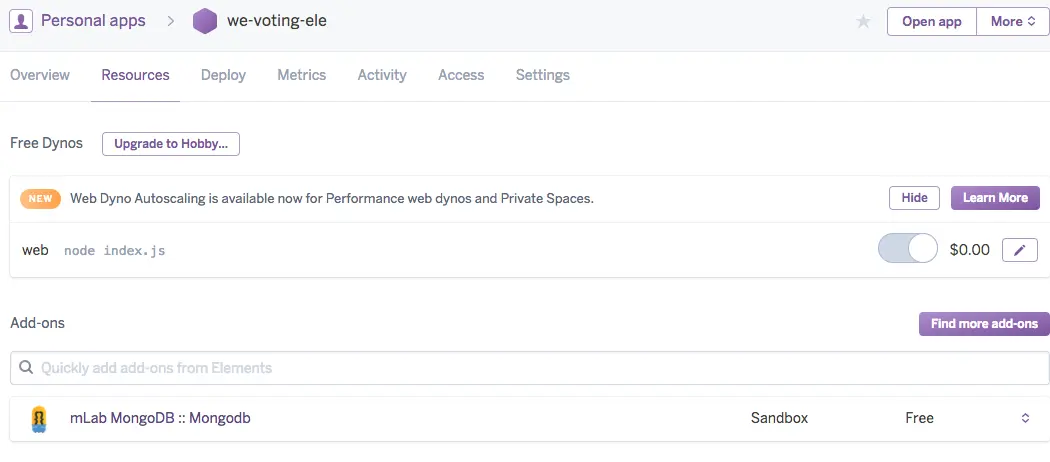Expand the mLab MongoDB plan options arrows
The height and width of the screenshot is (462, 1050).
(1025, 418)
